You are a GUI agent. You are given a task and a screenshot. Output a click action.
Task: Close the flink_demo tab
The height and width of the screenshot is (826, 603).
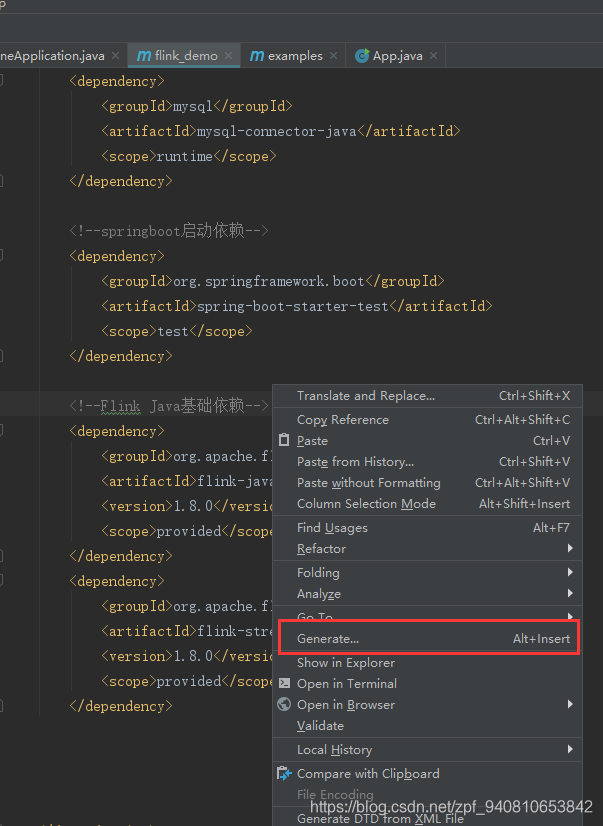click(229, 55)
